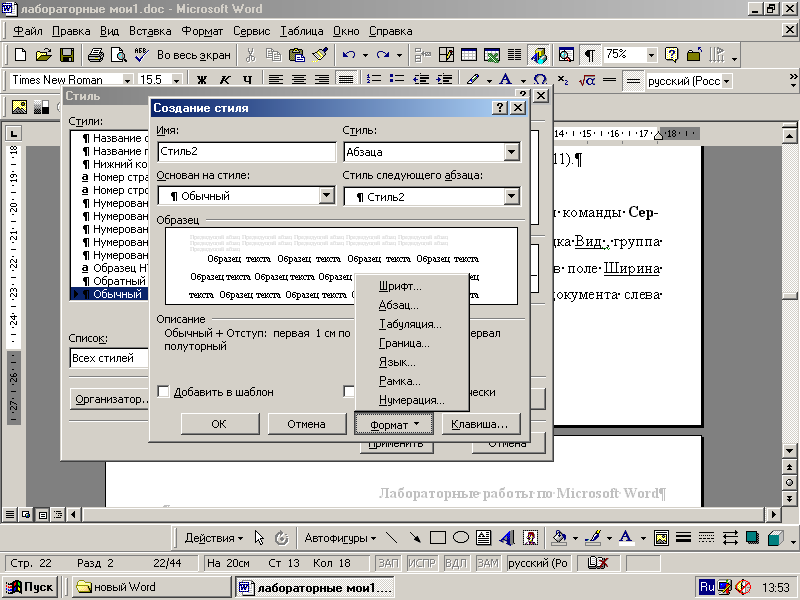Open the Times New Roman font dropdown
The height and width of the screenshot is (600, 800).
(x=127, y=80)
